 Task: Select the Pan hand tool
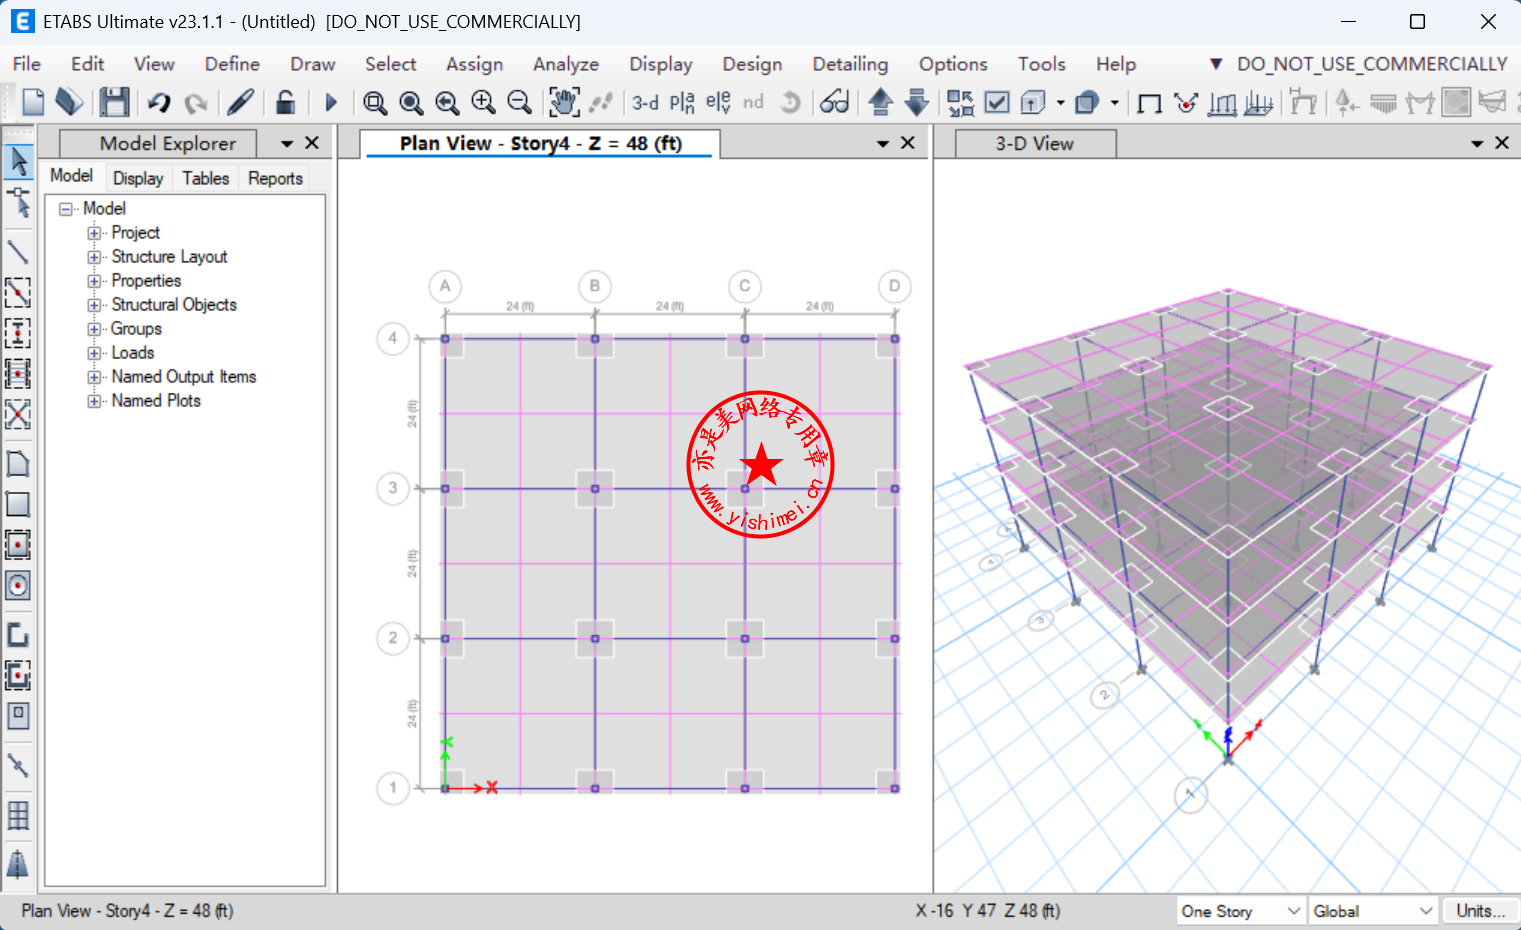coord(564,102)
